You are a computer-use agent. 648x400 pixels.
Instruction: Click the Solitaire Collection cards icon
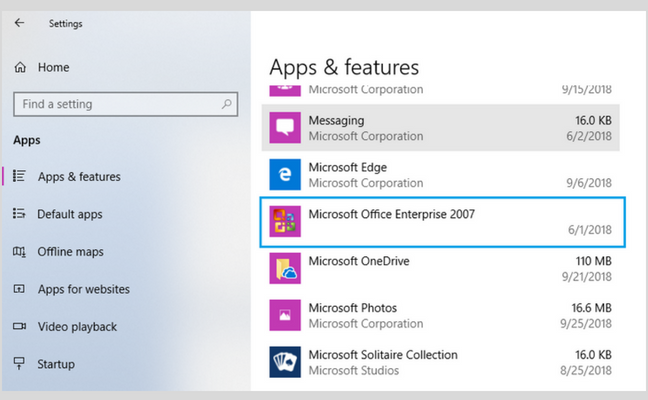tap(285, 362)
